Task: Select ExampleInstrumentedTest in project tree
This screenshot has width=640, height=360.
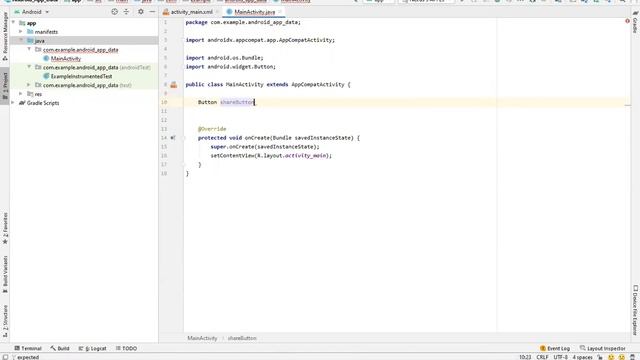Action: (81, 76)
